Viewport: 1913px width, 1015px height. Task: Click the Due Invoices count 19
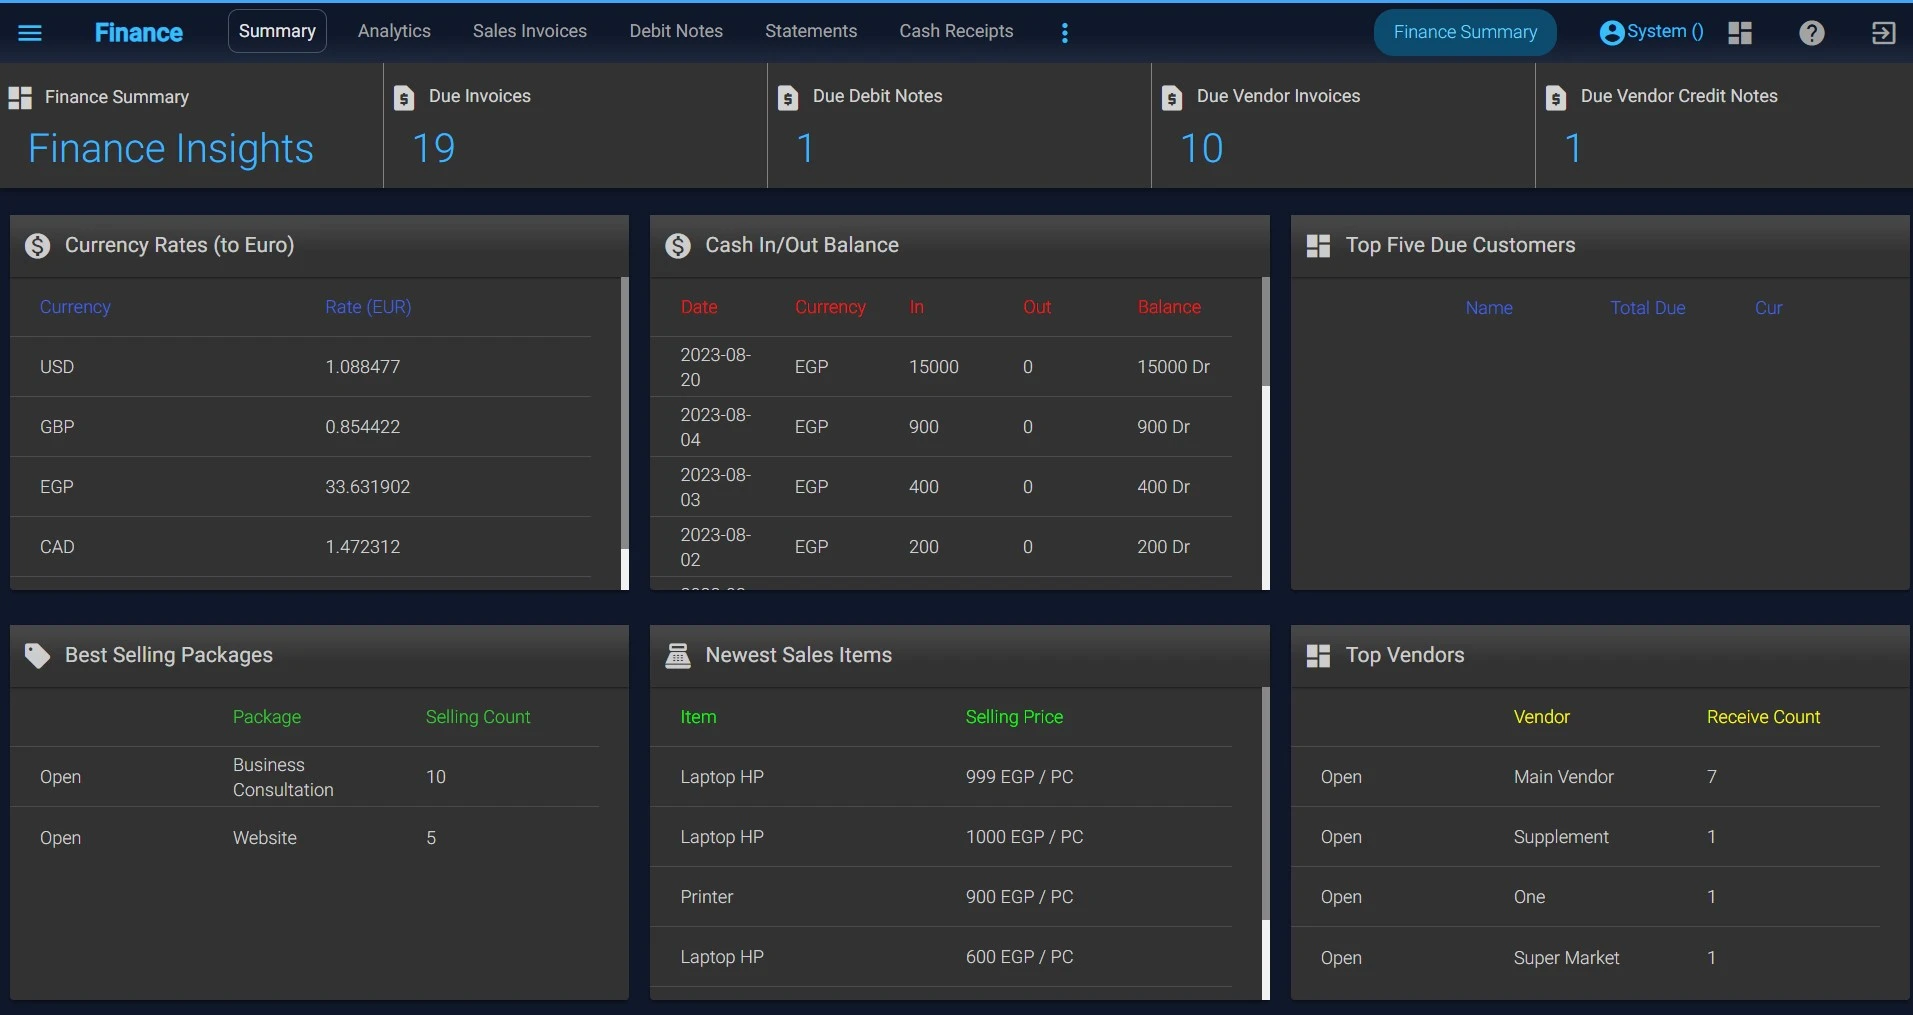pos(434,148)
